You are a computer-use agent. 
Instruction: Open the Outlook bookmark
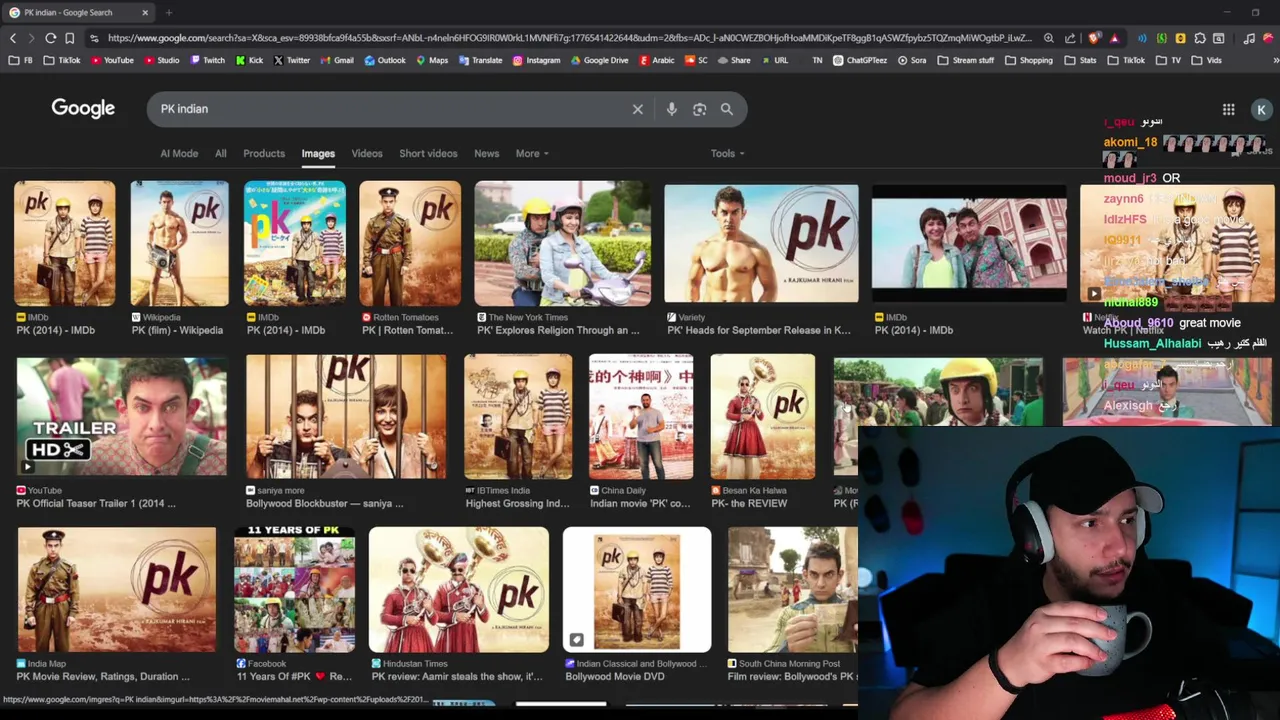385,60
